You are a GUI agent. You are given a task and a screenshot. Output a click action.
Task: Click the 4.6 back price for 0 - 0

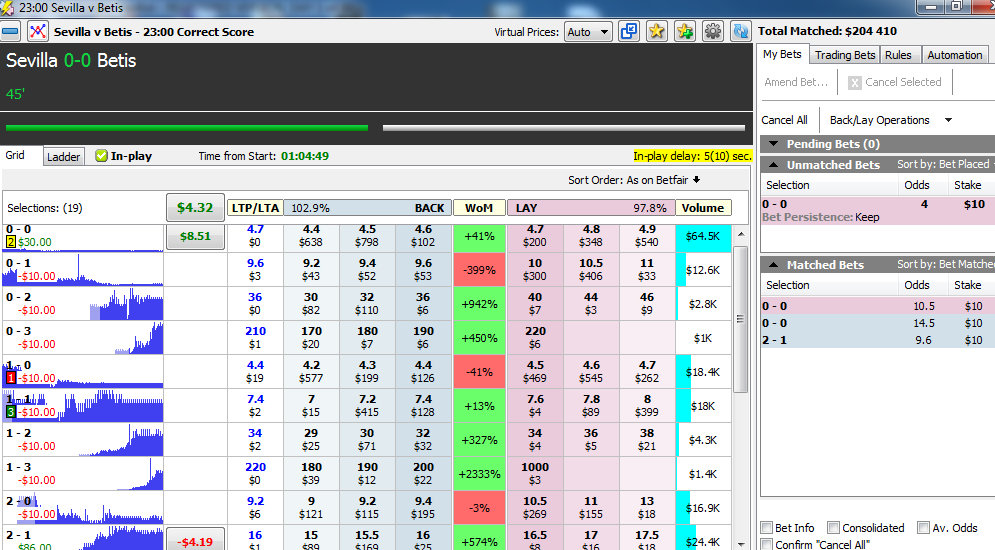(423, 235)
